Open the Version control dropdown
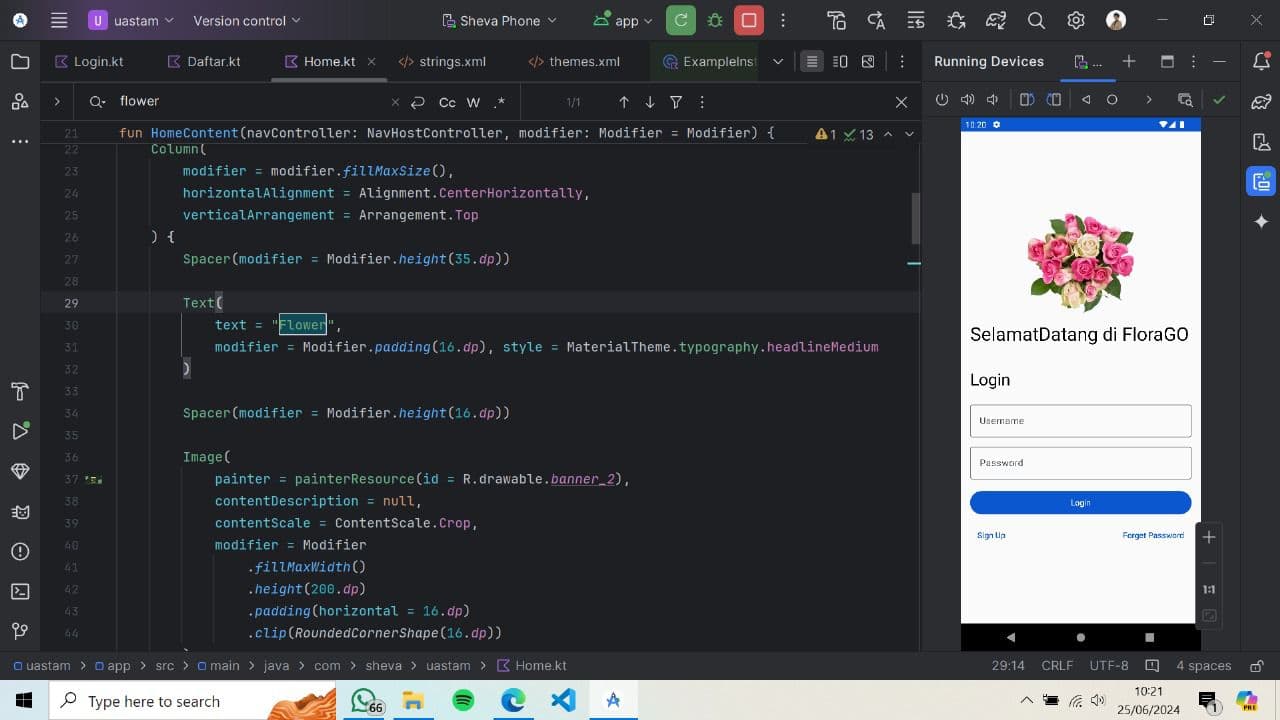The width and height of the screenshot is (1280, 720). coord(246,20)
